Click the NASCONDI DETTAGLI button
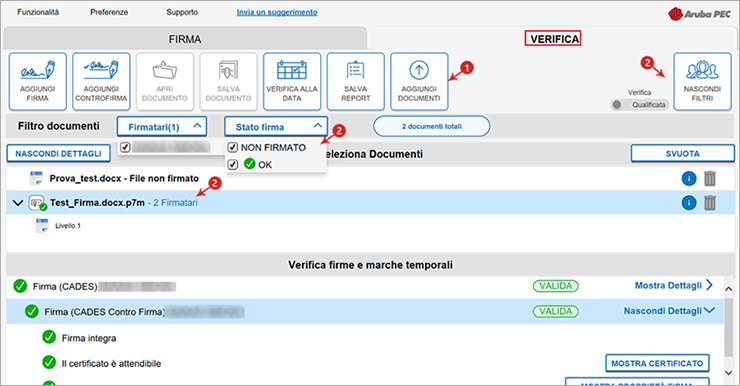 [59, 154]
